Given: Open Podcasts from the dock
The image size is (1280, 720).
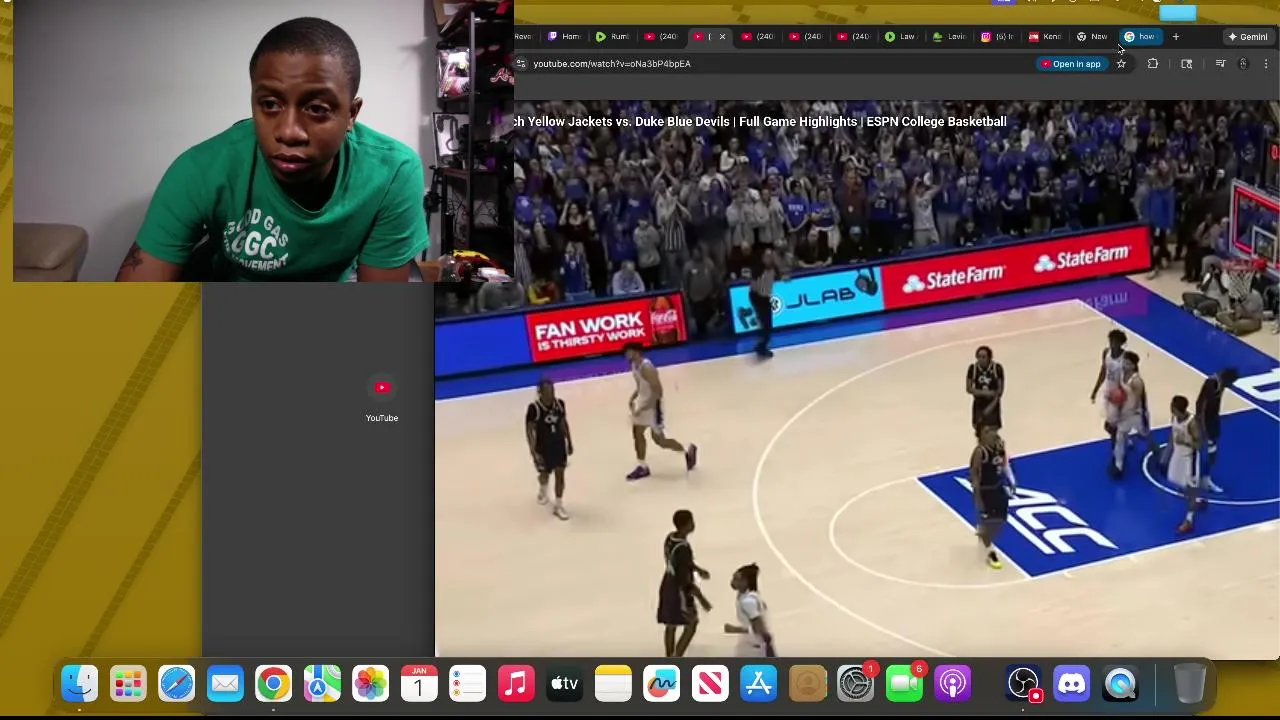Looking at the screenshot, I should click(953, 684).
